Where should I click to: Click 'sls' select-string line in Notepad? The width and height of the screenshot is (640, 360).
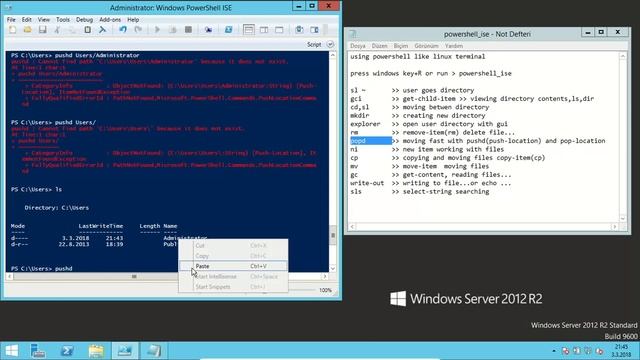[420, 191]
